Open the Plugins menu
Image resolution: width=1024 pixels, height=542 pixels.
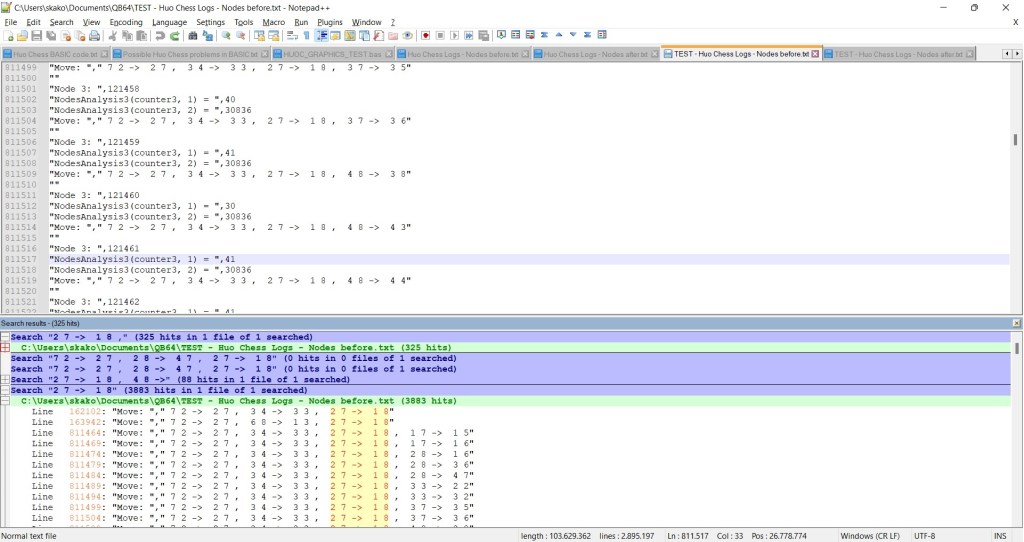pos(329,22)
